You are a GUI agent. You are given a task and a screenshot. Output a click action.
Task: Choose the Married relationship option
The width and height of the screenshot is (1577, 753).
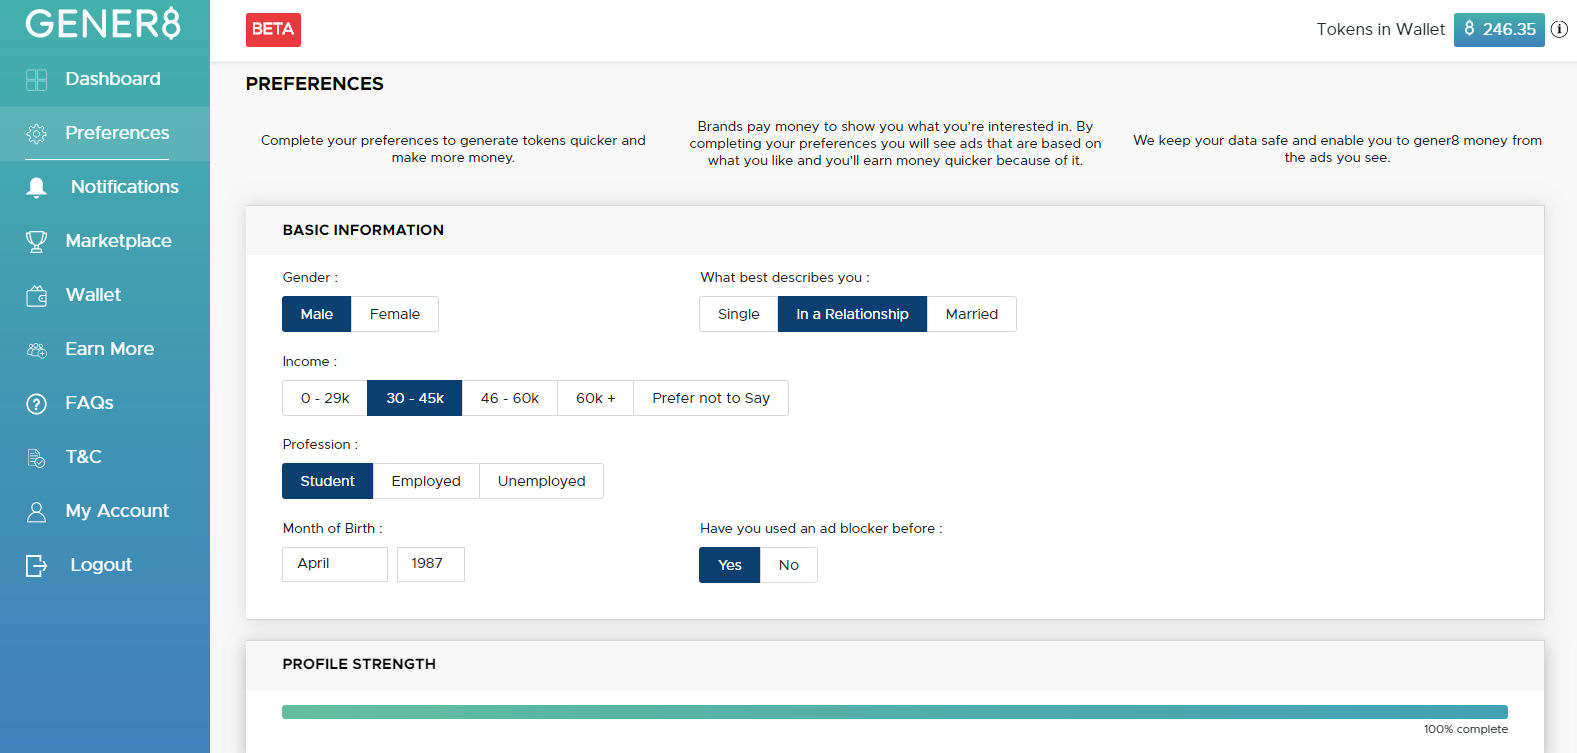coord(971,314)
